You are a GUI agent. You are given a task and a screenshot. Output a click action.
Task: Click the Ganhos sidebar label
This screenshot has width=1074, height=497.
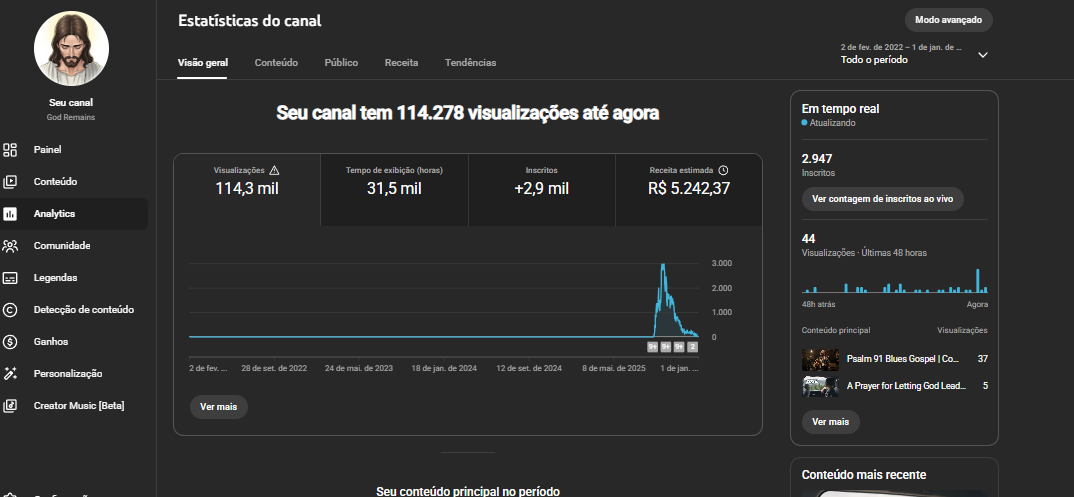pyautogui.click(x=51, y=342)
